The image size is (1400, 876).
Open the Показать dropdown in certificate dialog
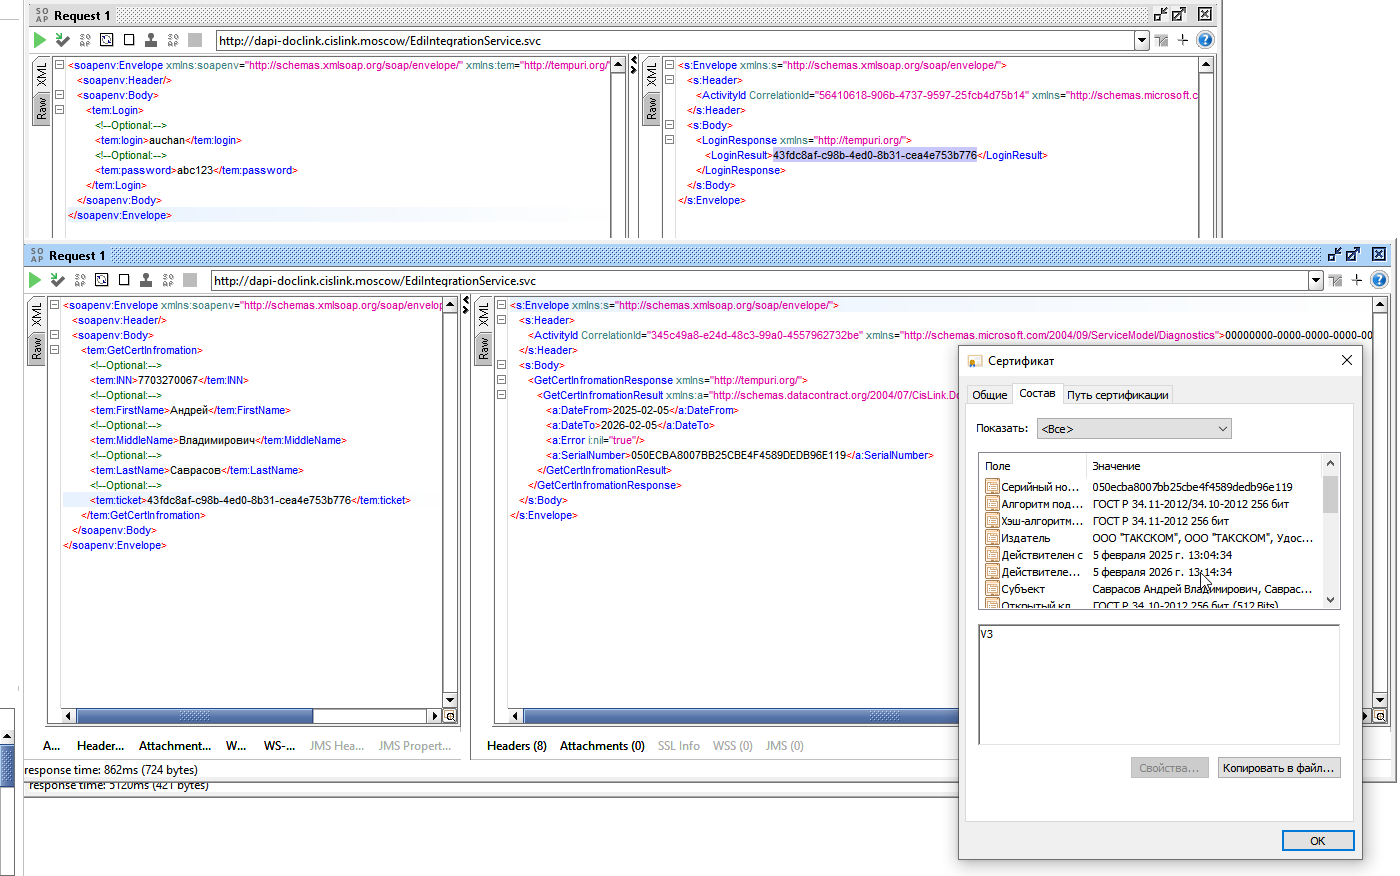[x=1134, y=429]
